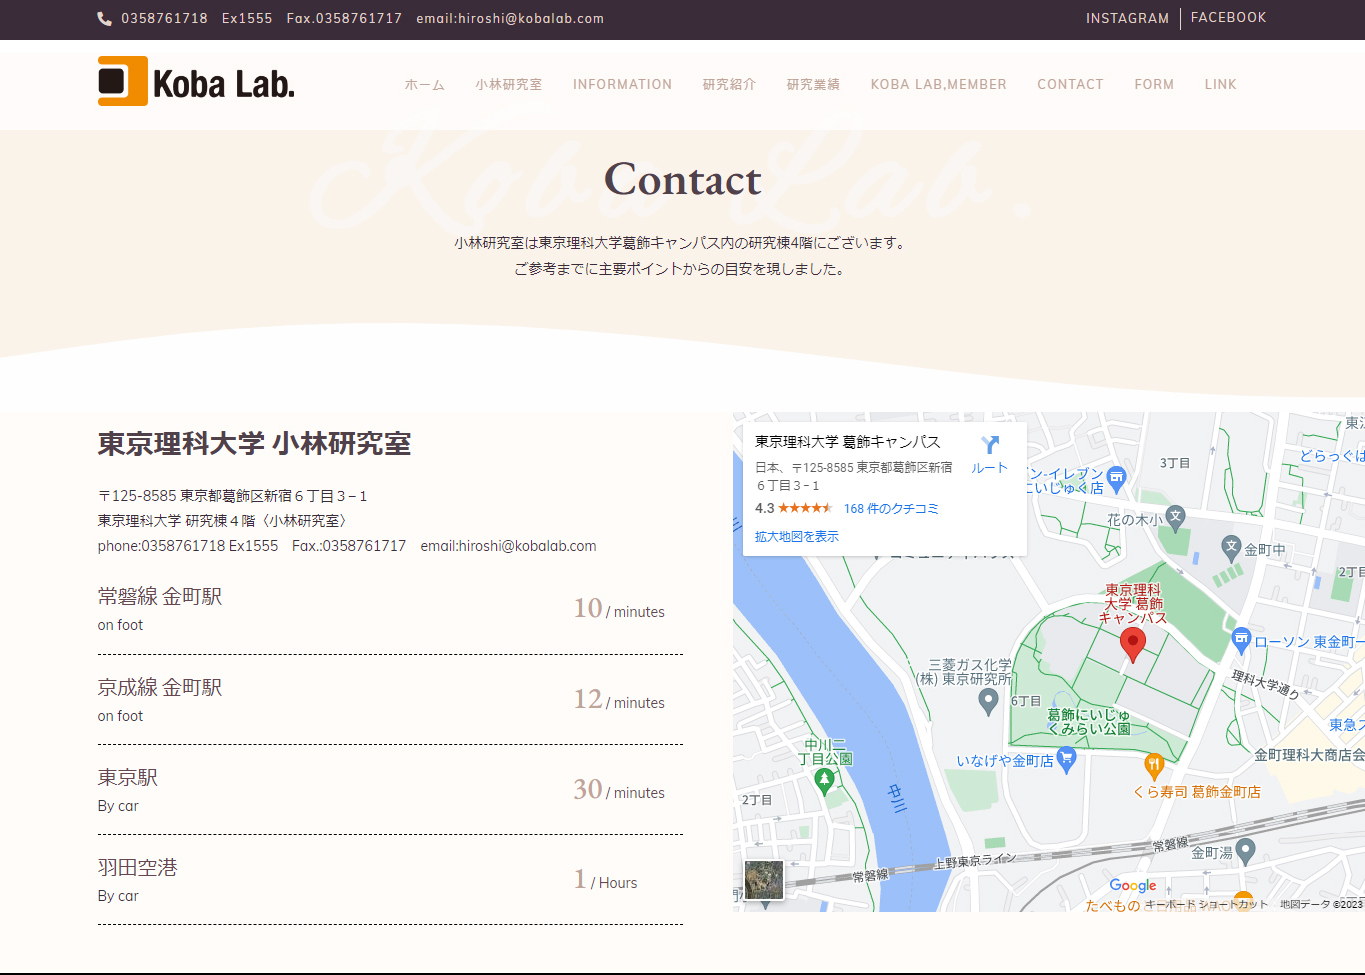
Task: Open the INSTAGRAM link in top bar
Action: (x=1127, y=18)
